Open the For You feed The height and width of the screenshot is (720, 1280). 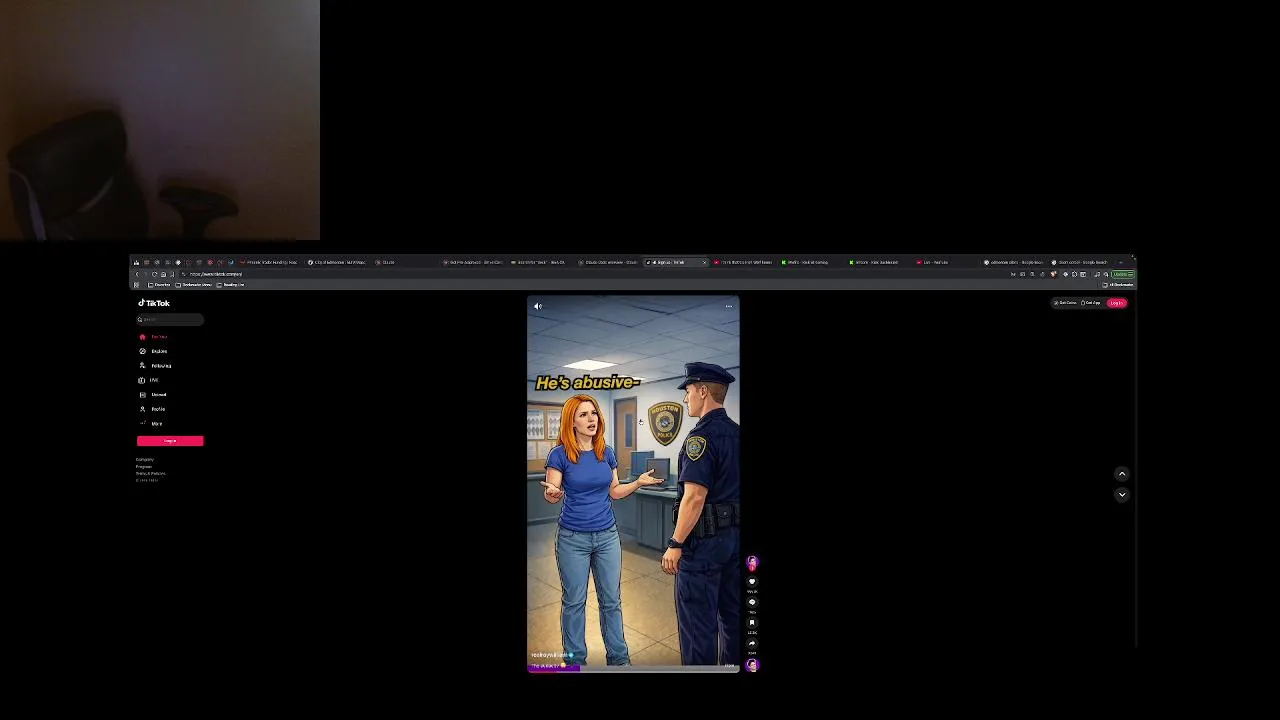pos(154,337)
